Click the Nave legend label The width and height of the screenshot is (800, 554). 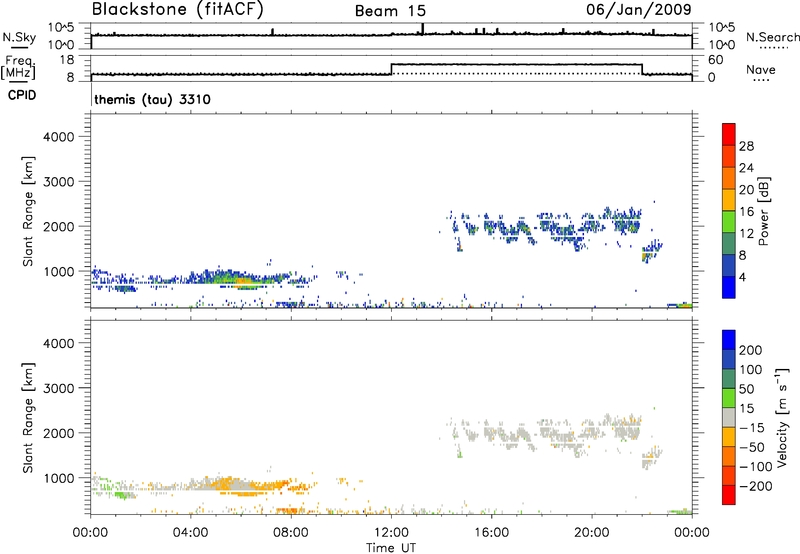761,70
